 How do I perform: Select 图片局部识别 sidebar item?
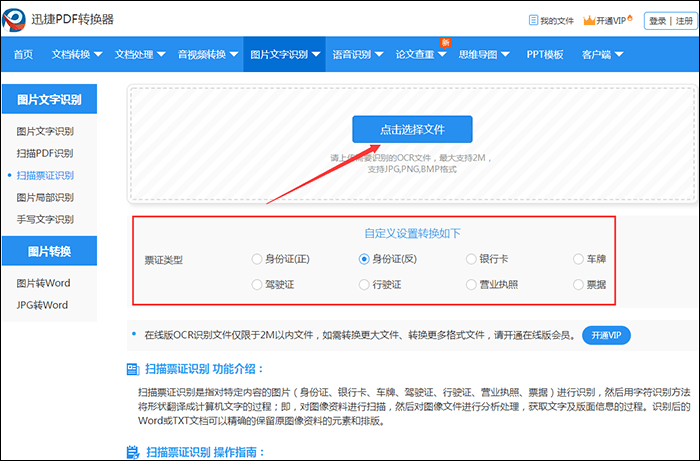[45, 197]
